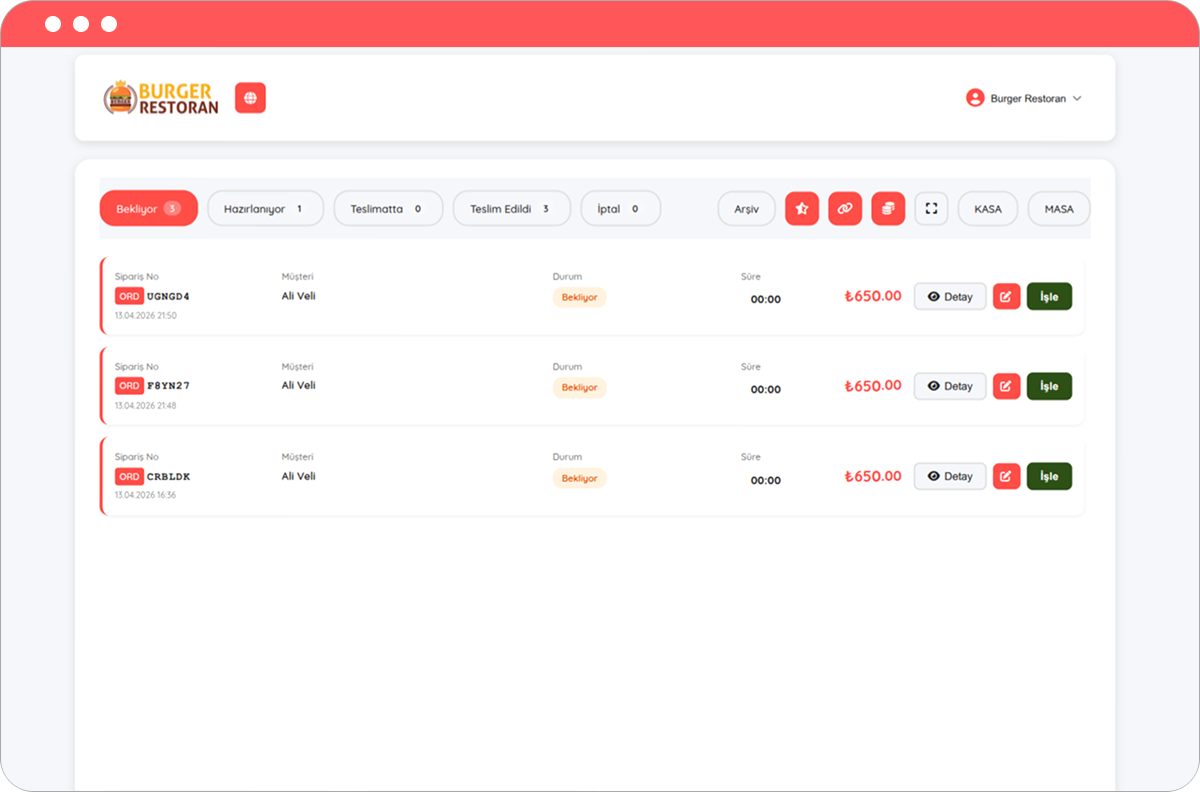Viewport: 1200px width, 792px height.
Task: View Detay for order F8YN27
Action: [950, 386]
